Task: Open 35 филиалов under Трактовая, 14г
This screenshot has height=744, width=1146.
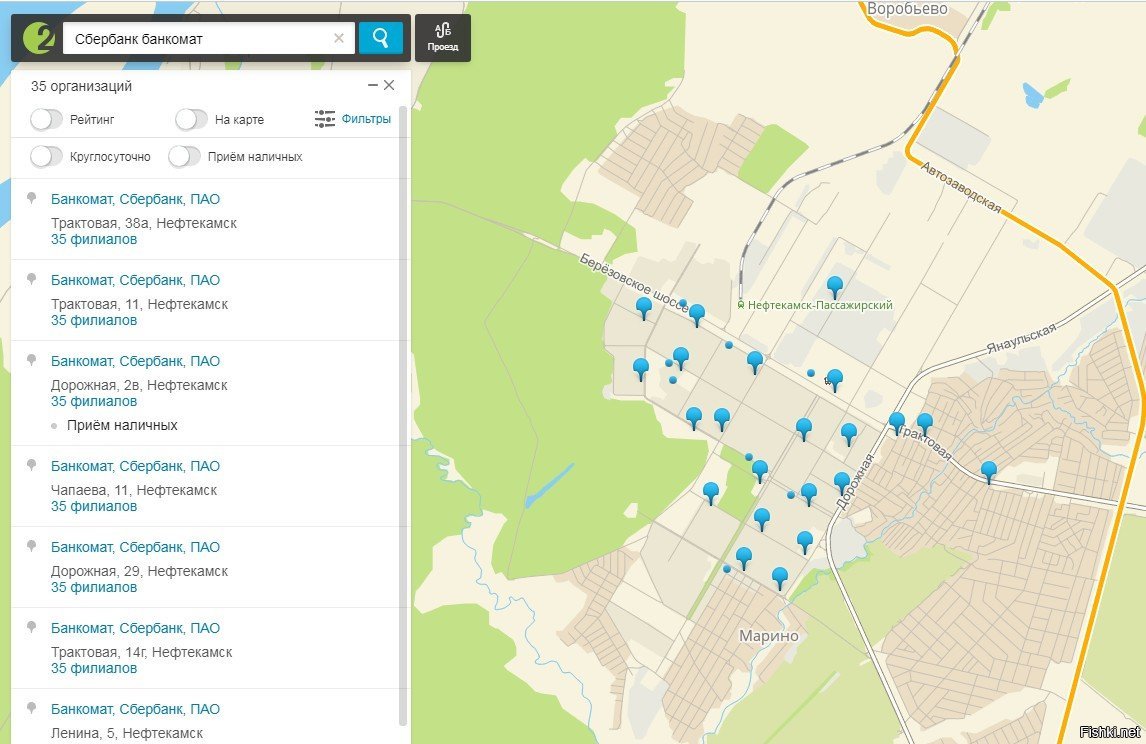Action: click(94, 669)
